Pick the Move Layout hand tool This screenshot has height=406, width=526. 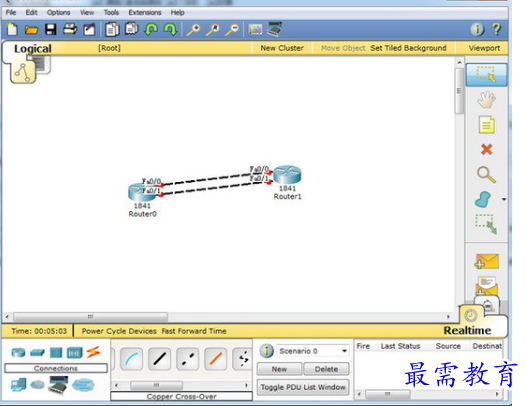(x=486, y=100)
